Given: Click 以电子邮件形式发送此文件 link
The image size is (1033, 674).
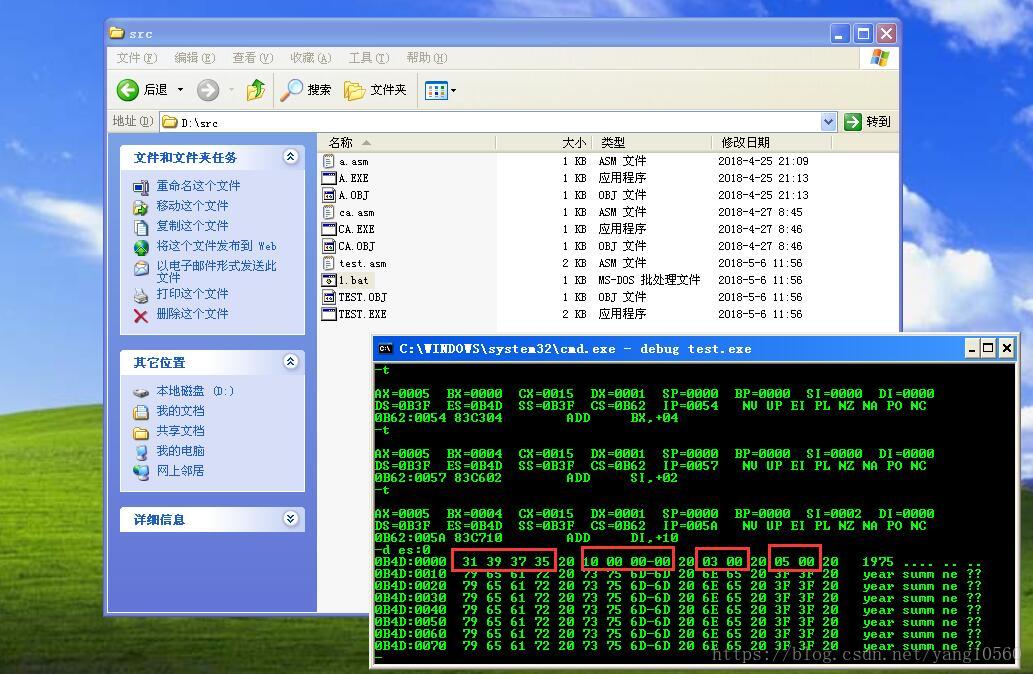Looking at the screenshot, I should tap(217, 271).
